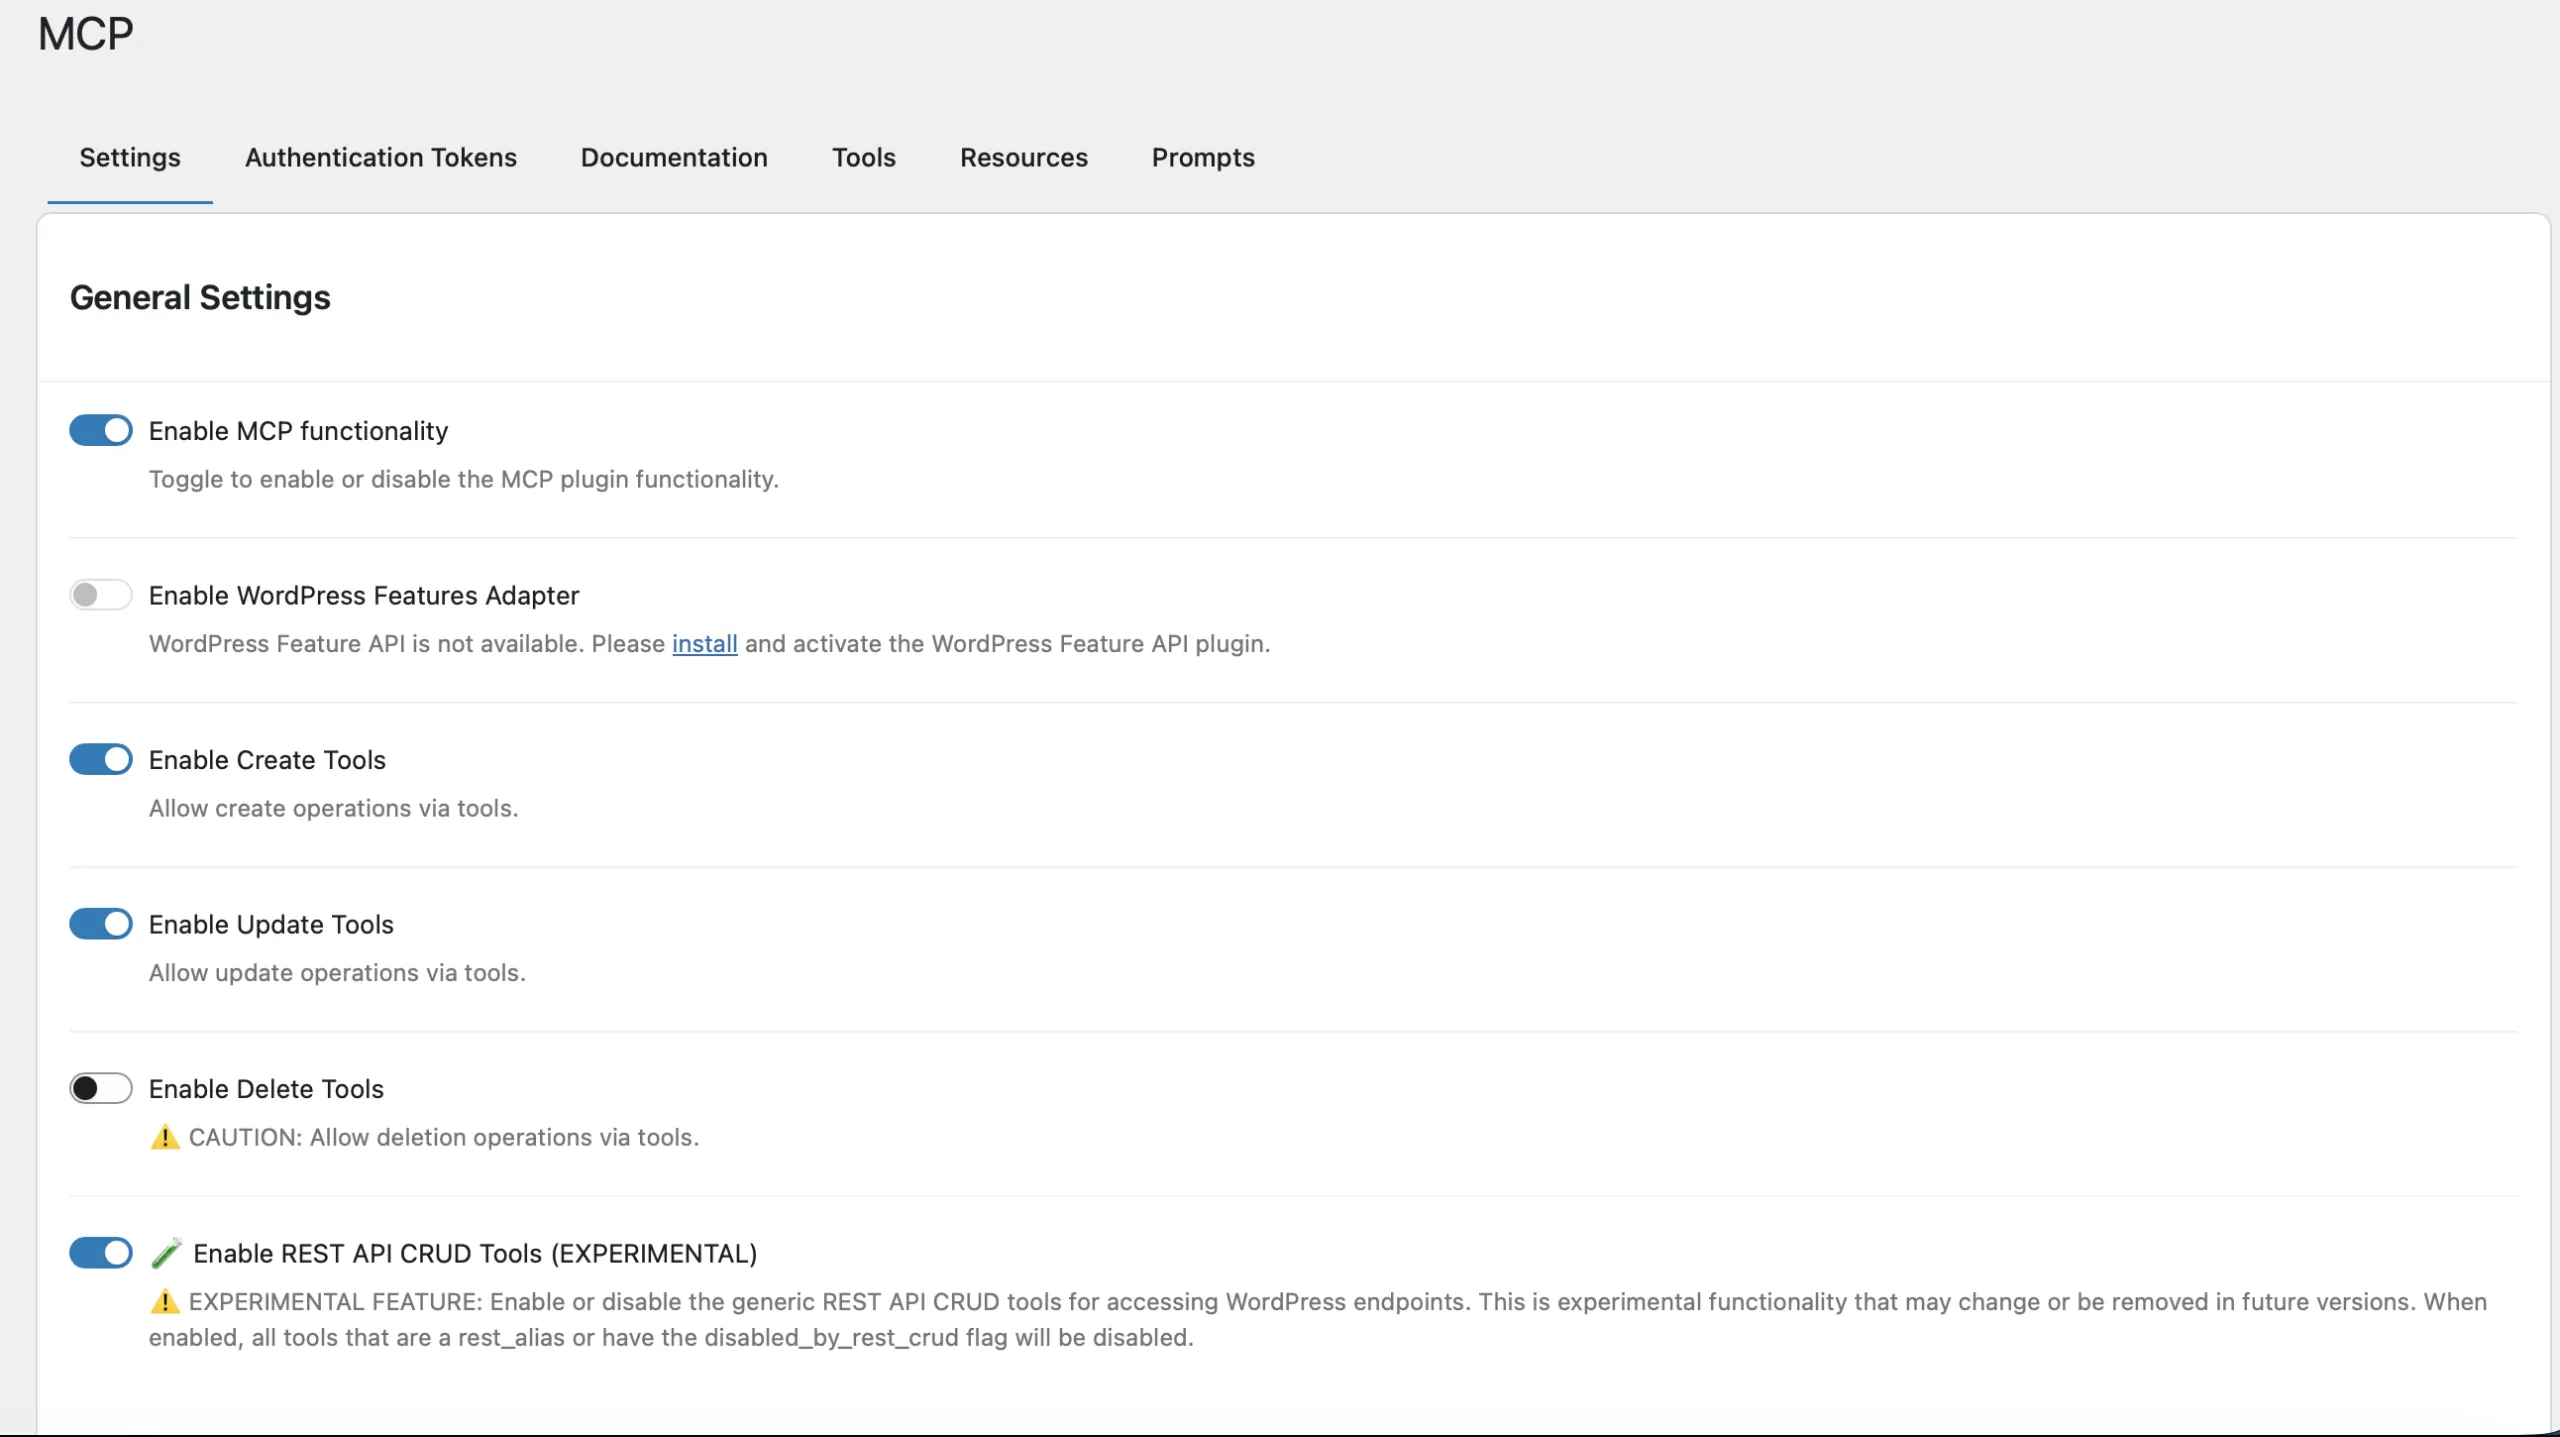Disable REST API CRUD Tools switch

tap(101, 1253)
